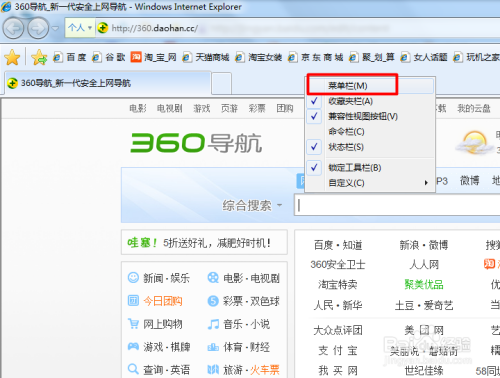
Task: Click the 新闻·娱乐 smiley icon
Action: tap(133, 277)
